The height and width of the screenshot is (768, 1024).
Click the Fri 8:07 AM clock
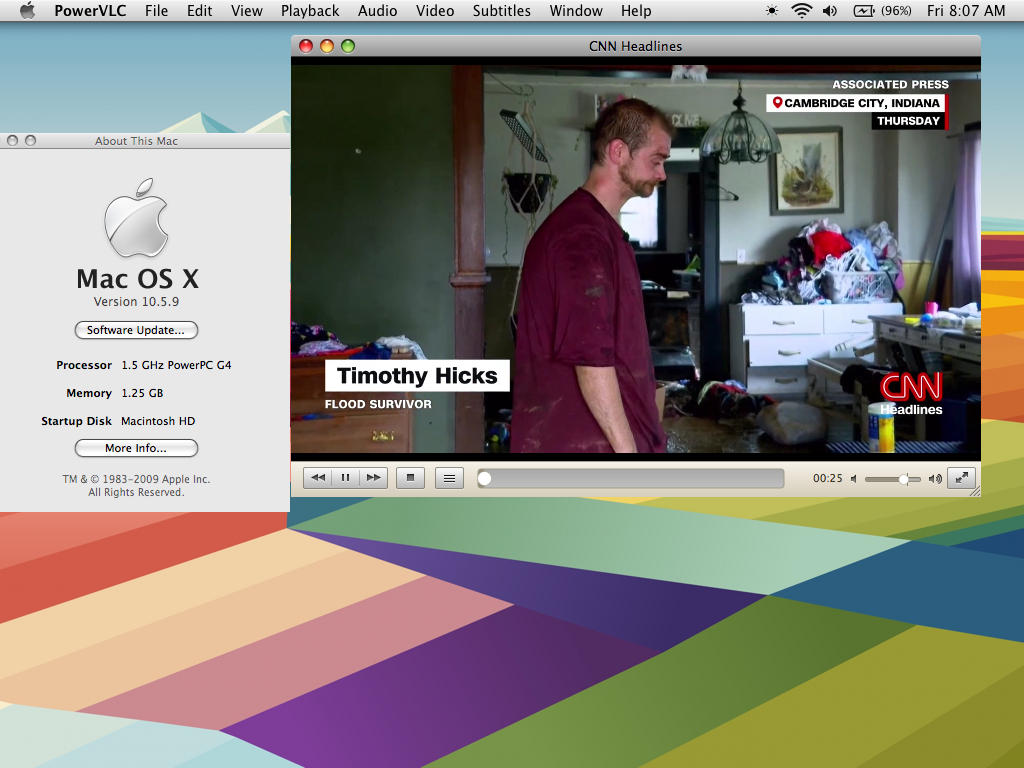click(x=965, y=10)
